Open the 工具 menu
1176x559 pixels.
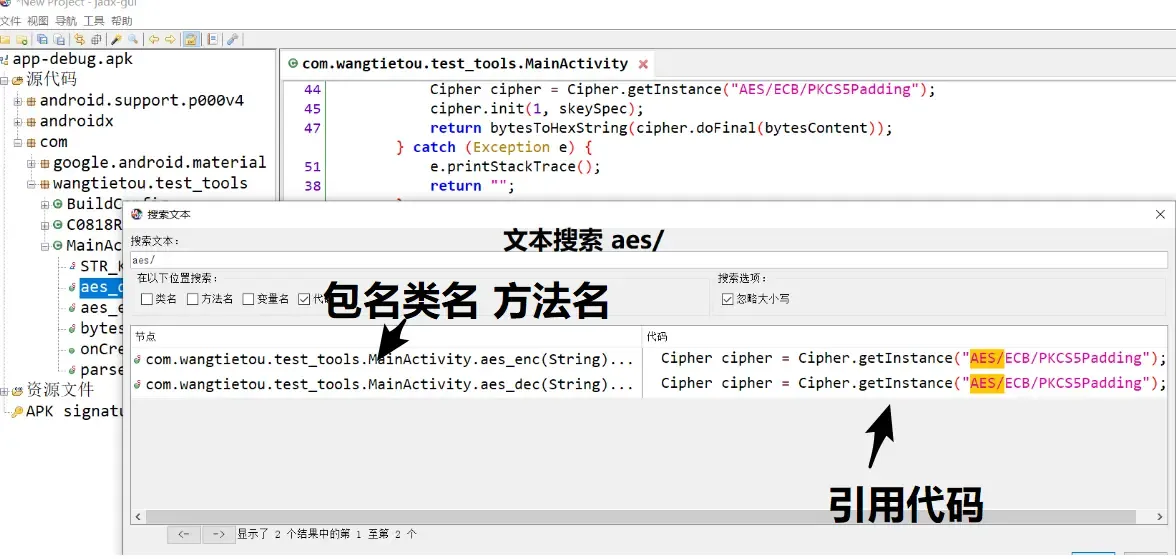click(x=94, y=21)
